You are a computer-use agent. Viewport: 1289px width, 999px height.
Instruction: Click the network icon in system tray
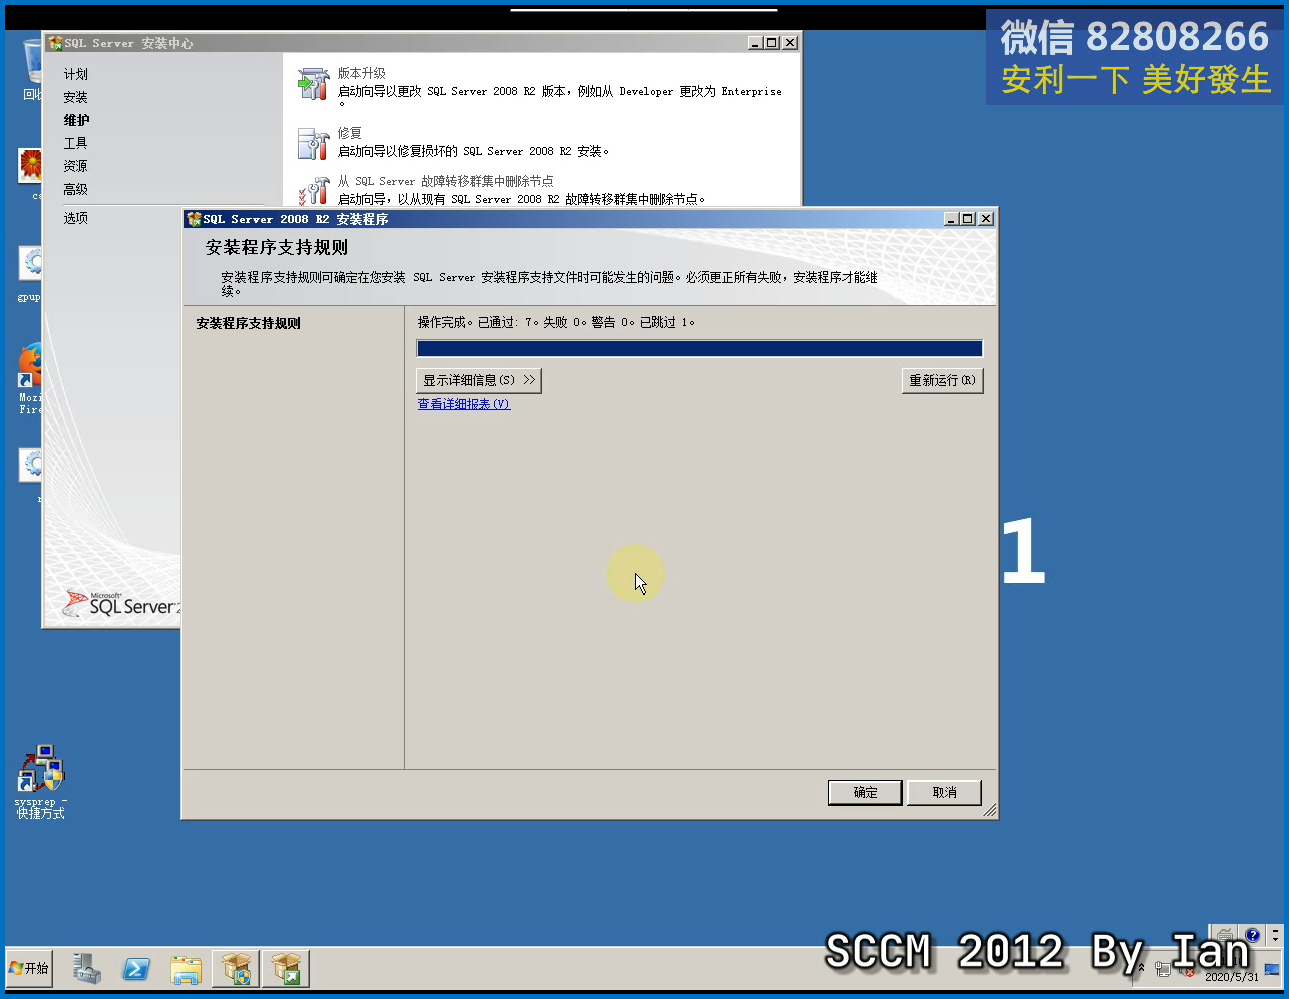[x=1163, y=968]
